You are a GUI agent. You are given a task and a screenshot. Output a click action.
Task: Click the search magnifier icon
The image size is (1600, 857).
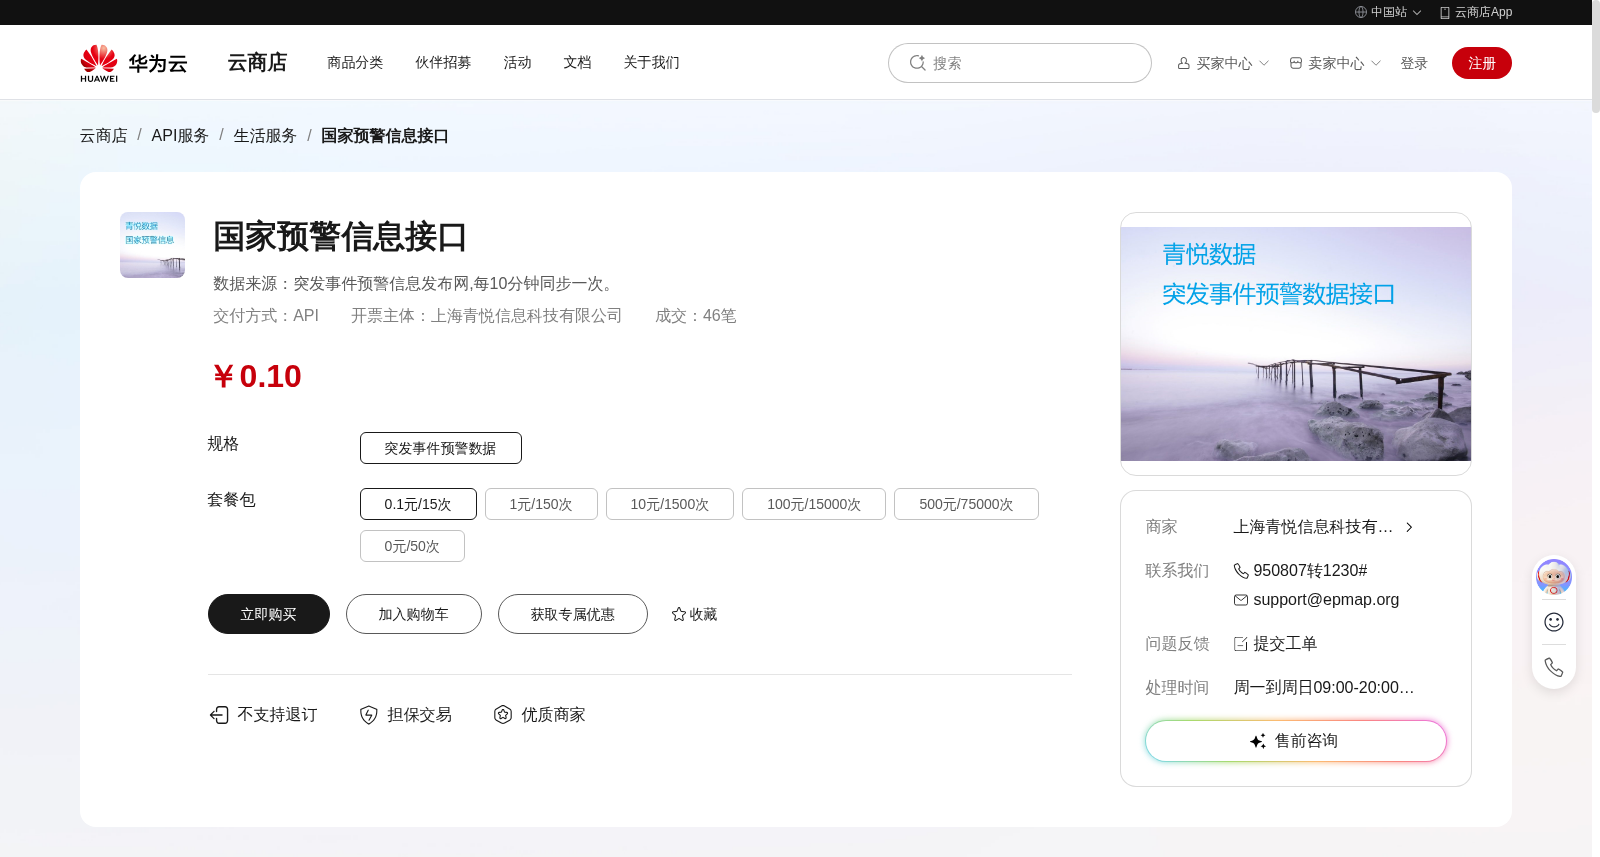coord(917,63)
